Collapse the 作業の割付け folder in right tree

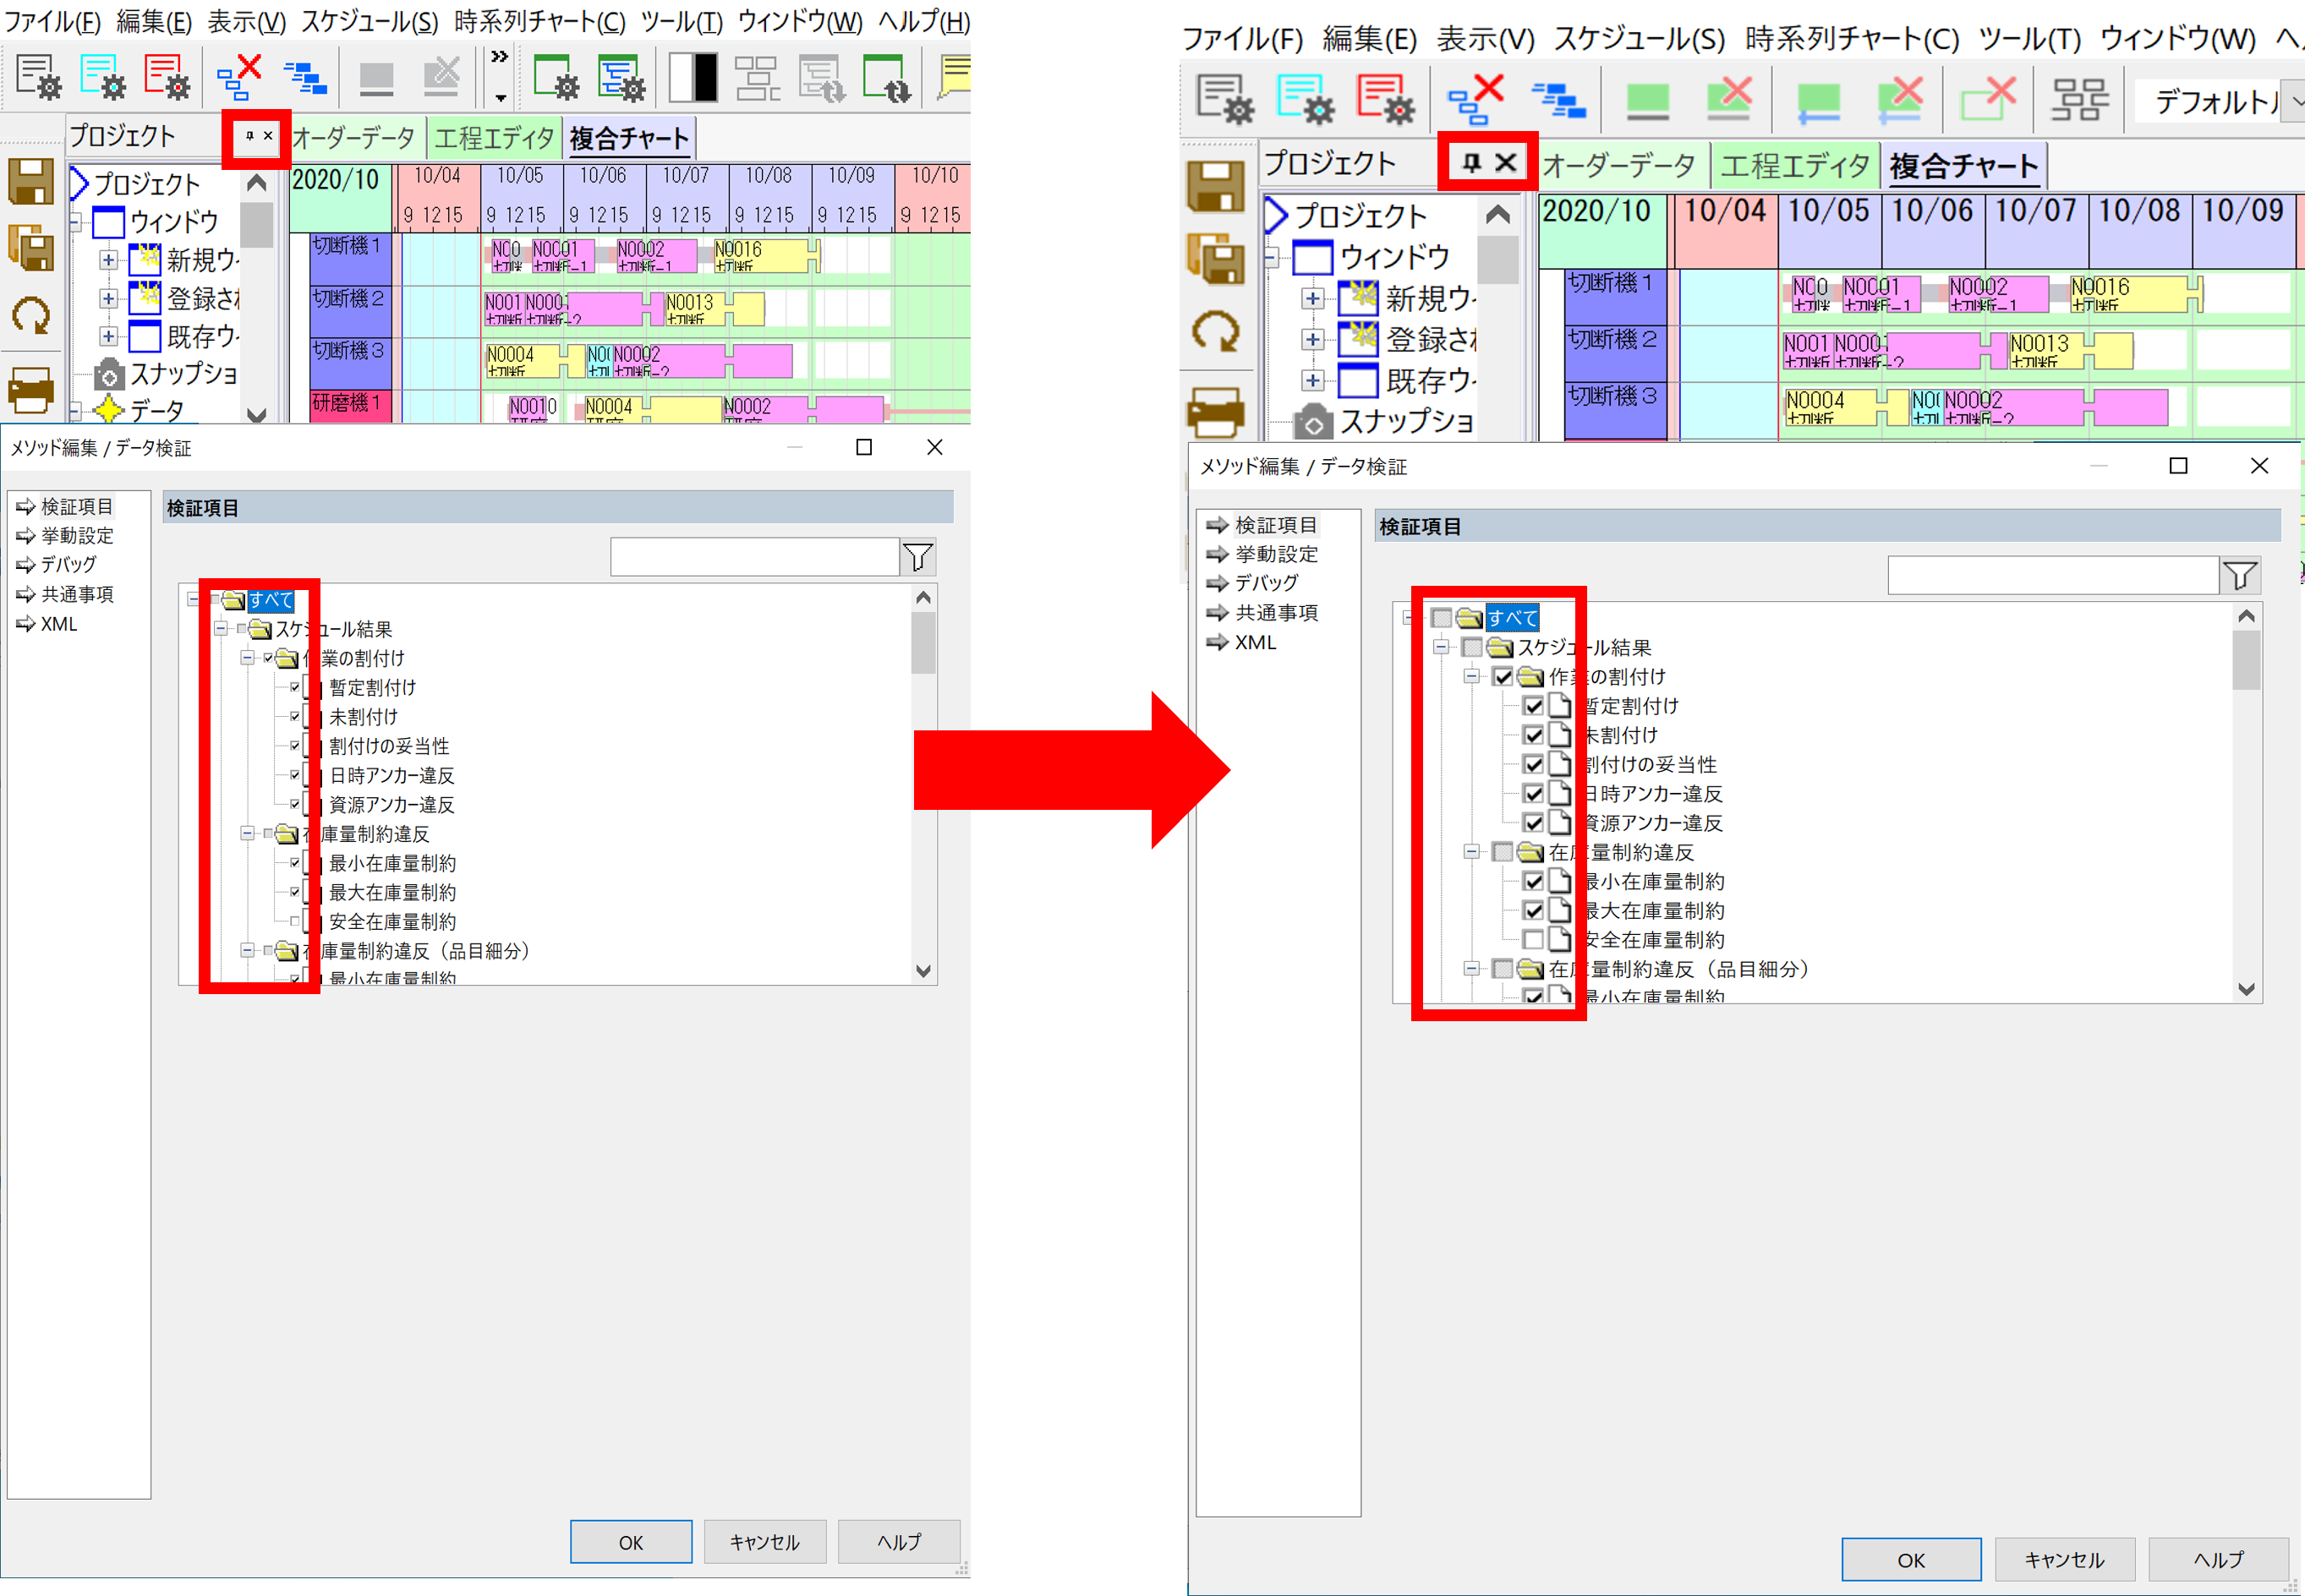pos(1471,677)
